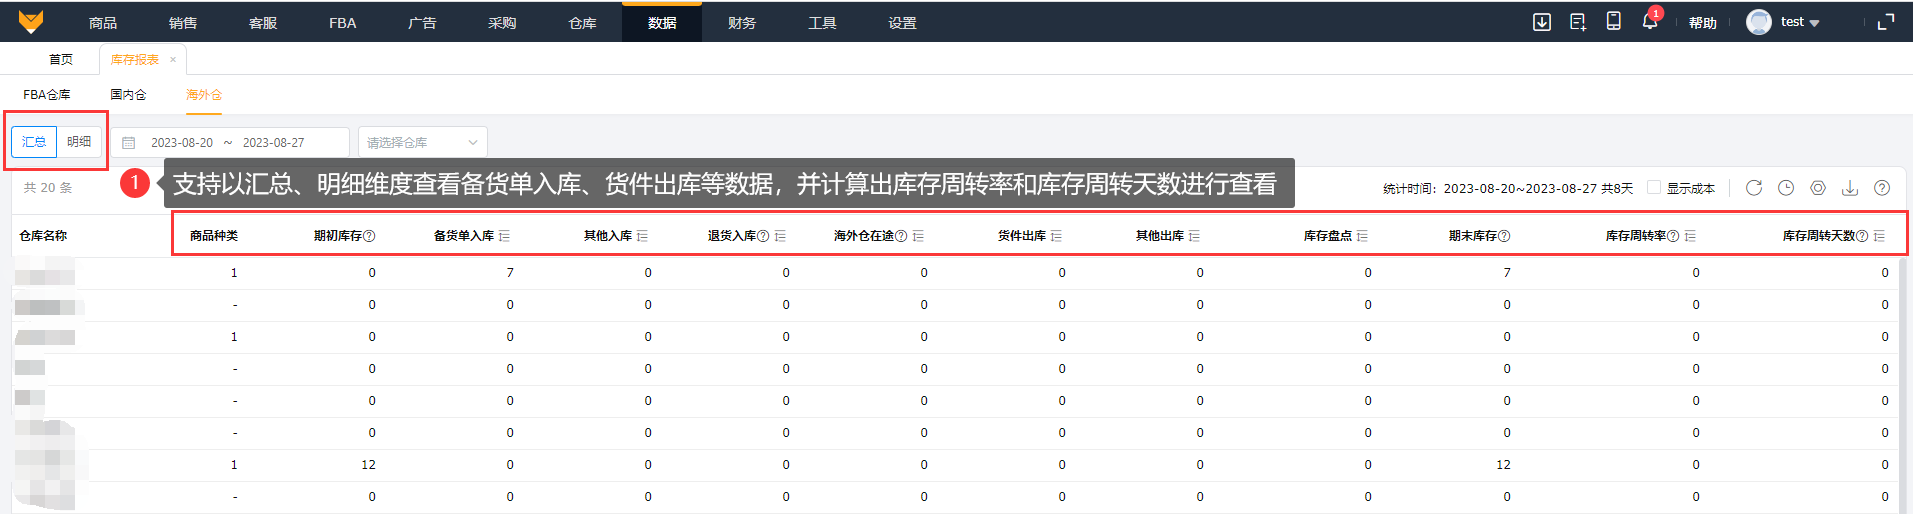Click 备货单入库 value 7
Screen dimensions: 1913x514
pos(510,273)
